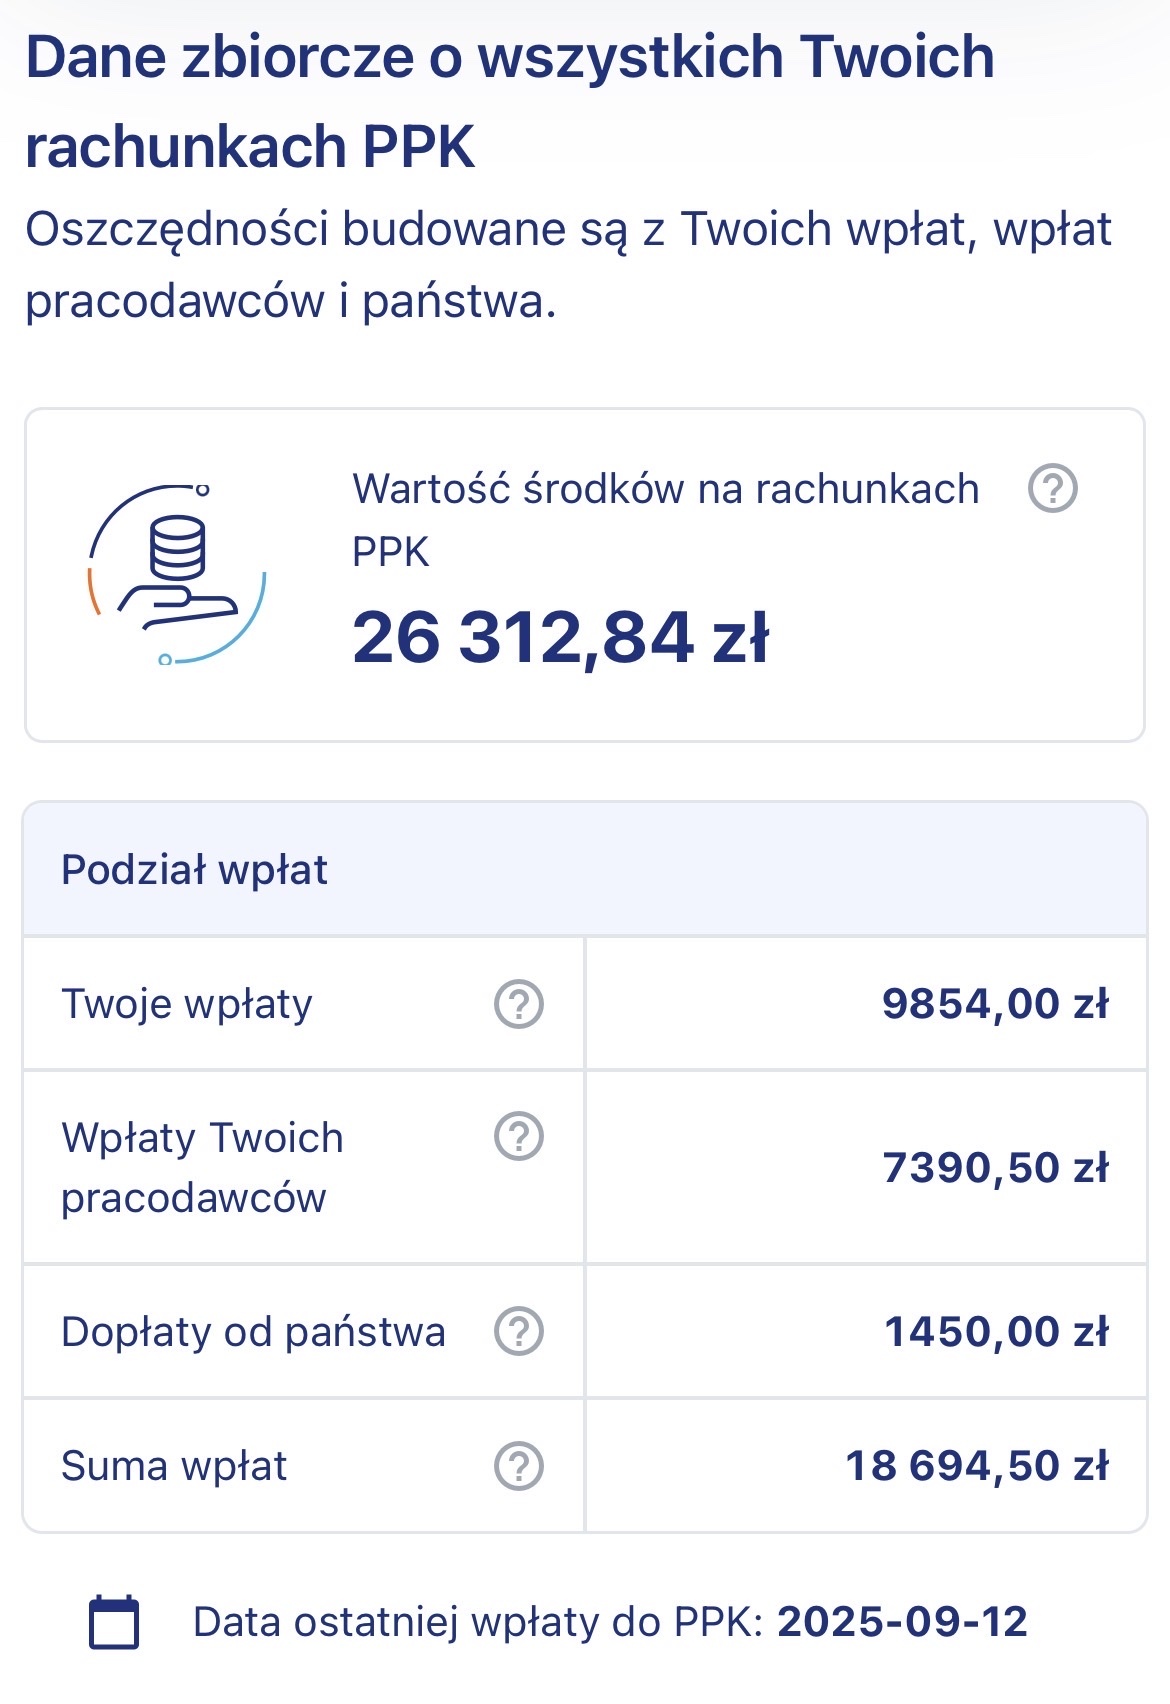
Task: Select the 9854,00 zł amount
Action: click(x=995, y=1004)
